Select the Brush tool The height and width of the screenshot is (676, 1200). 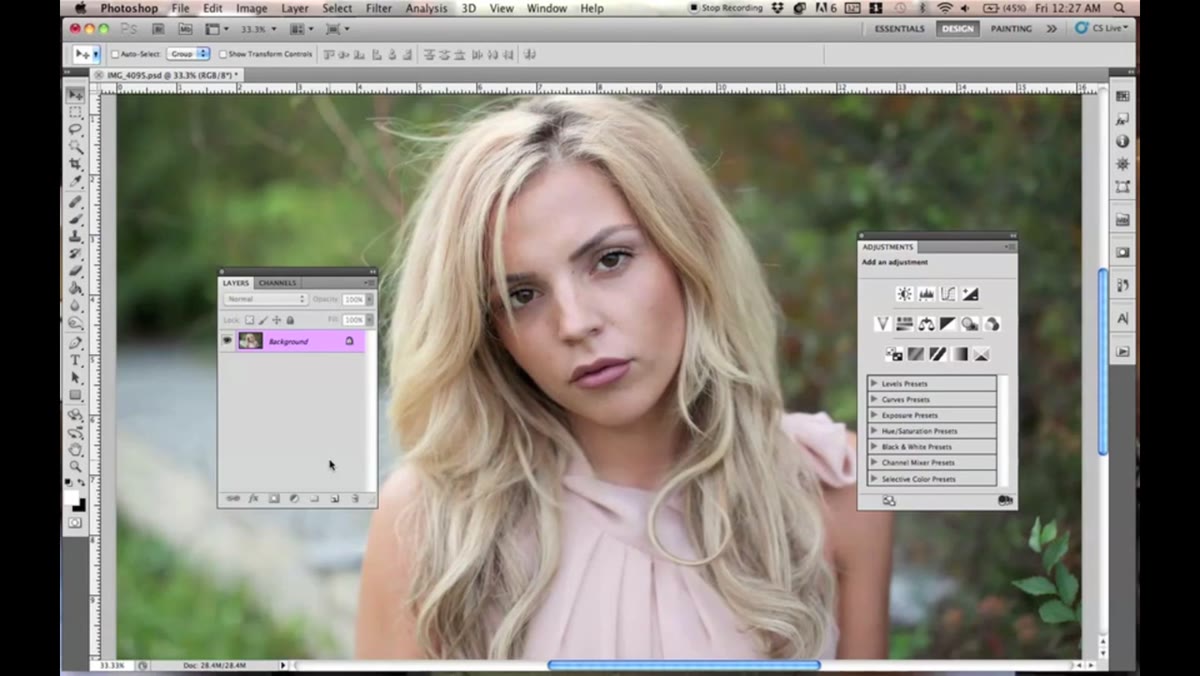75,218
